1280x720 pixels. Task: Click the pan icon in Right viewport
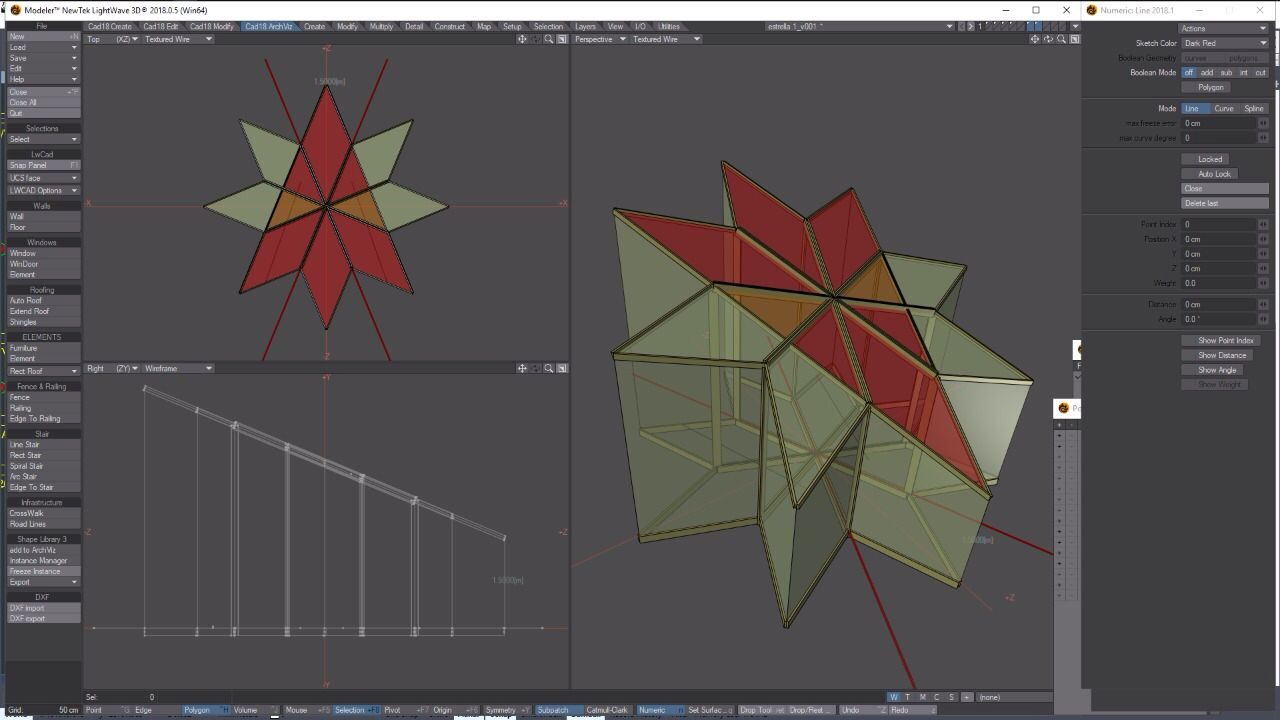click(522, 368)
